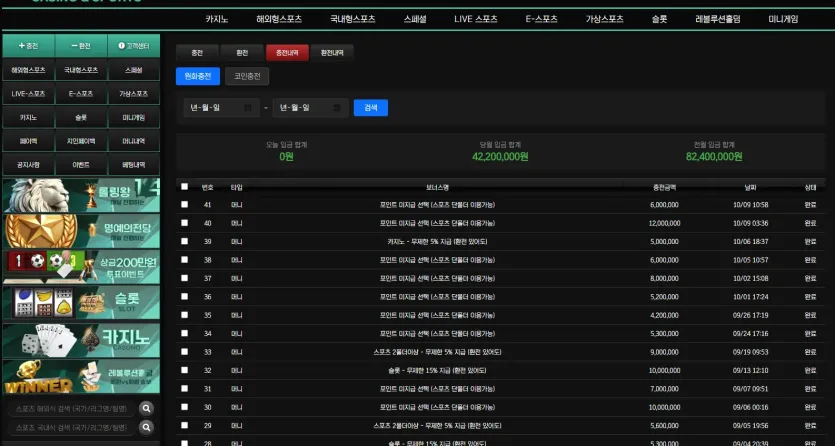Check the checkbox for row number 38
The height and width of the screenshot is (446, 835).
coord(184,260)
